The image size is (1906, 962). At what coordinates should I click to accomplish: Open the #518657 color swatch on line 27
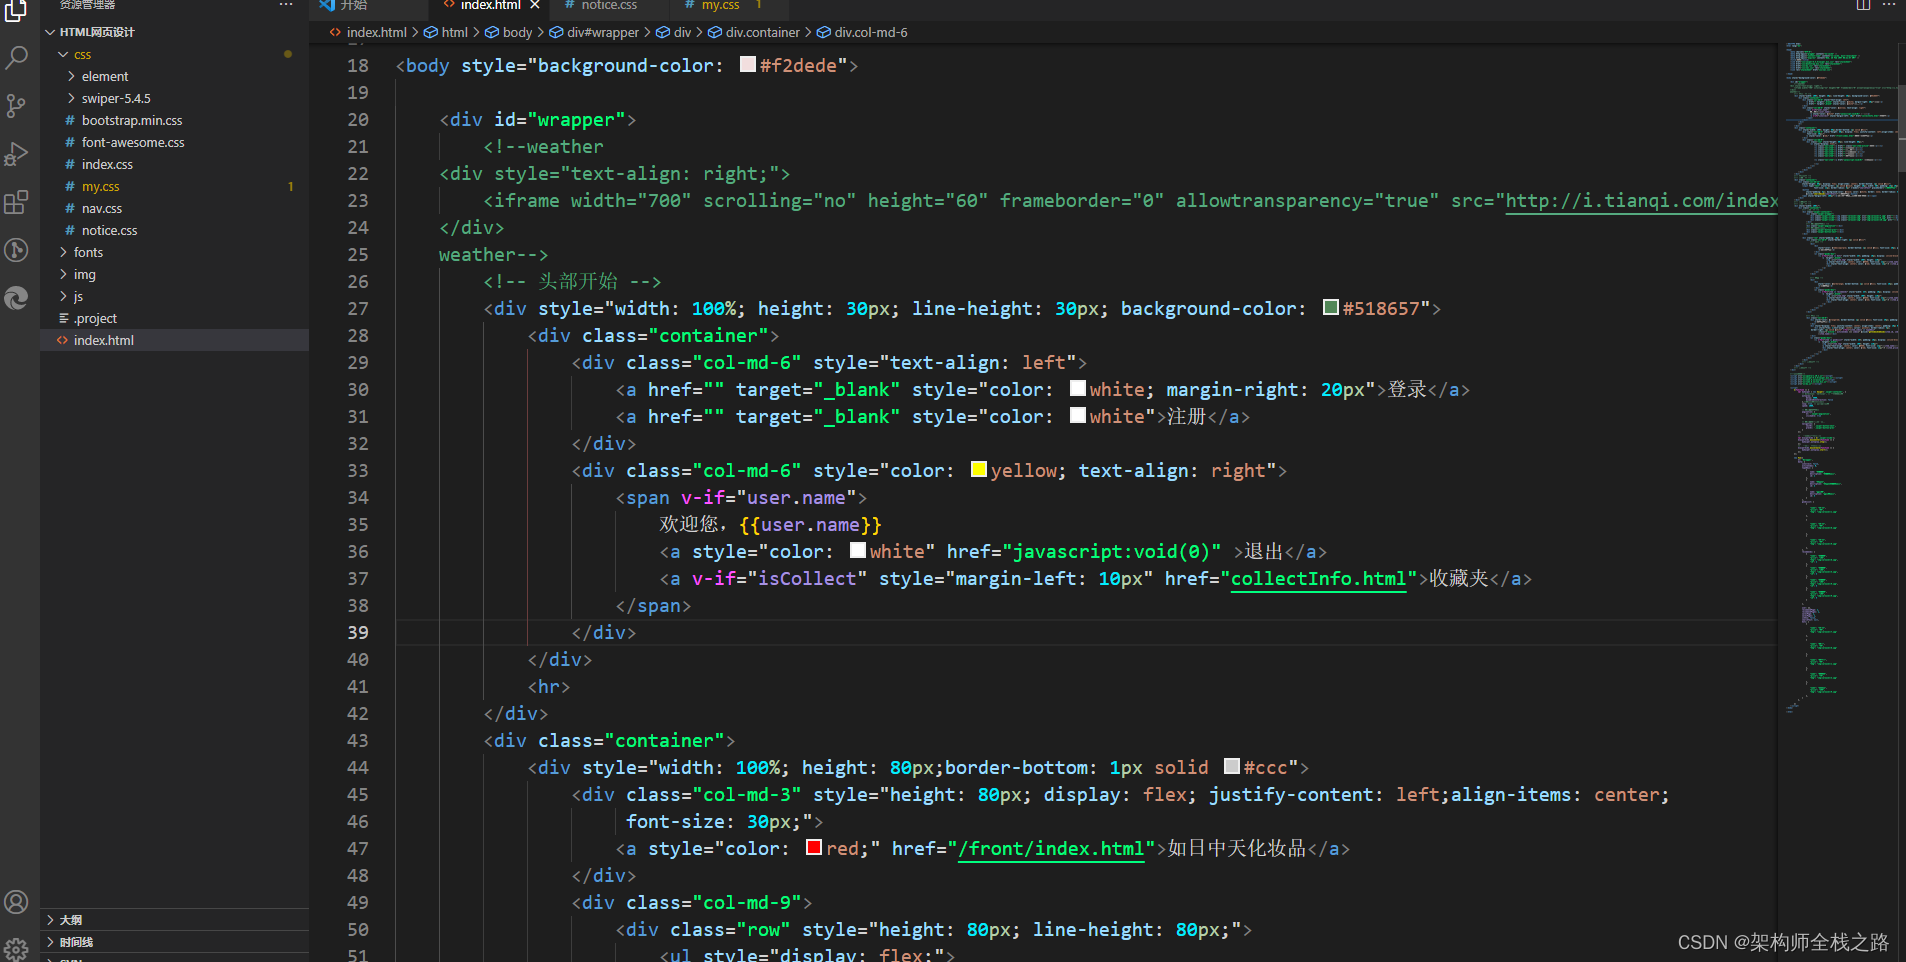coord(1331,308)
